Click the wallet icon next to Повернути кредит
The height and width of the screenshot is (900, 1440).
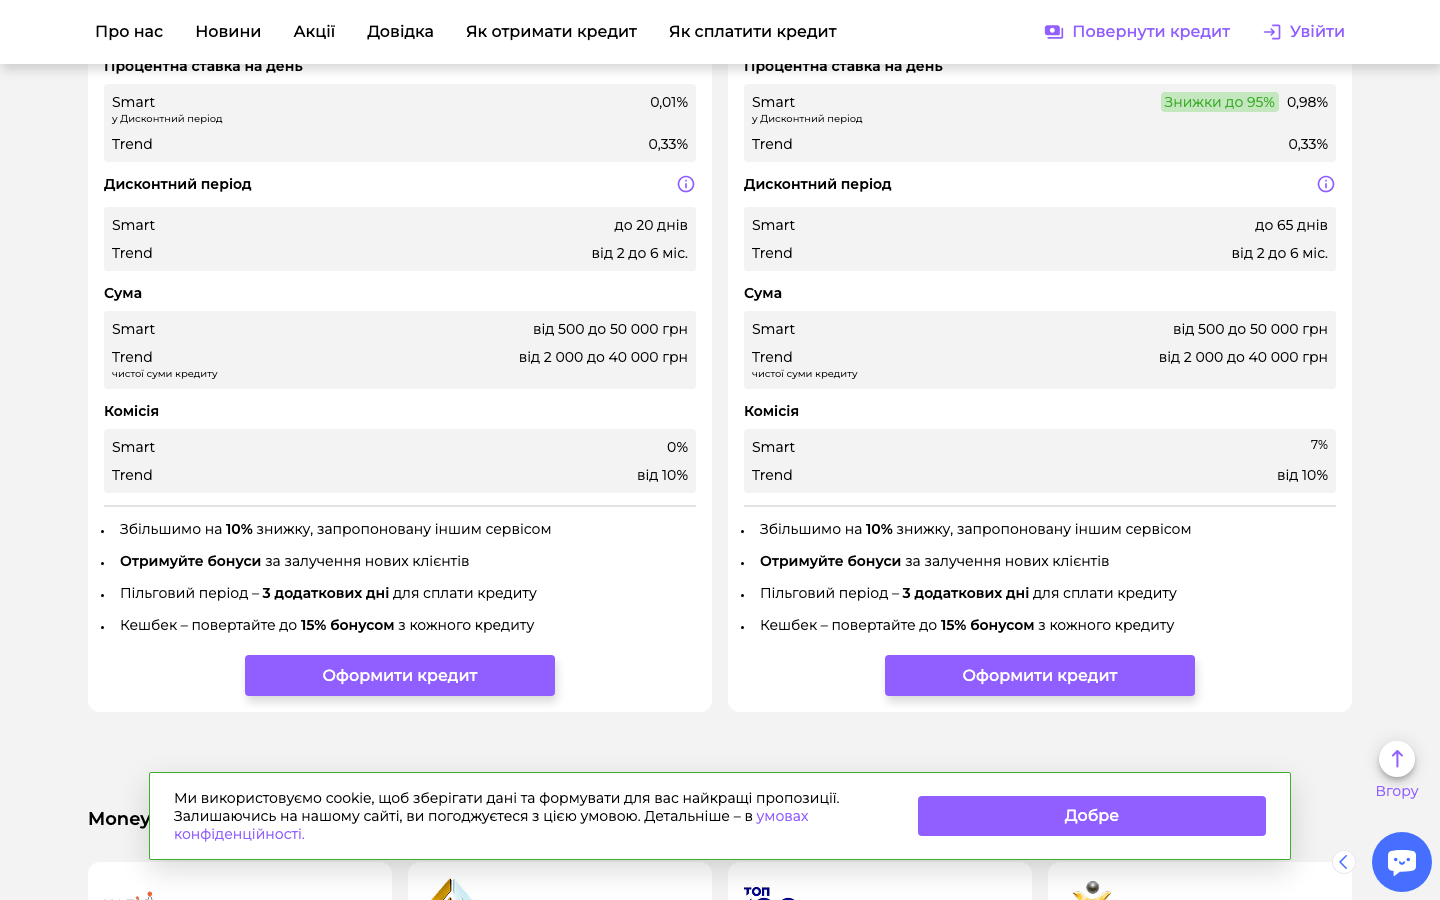[1053, 32]
